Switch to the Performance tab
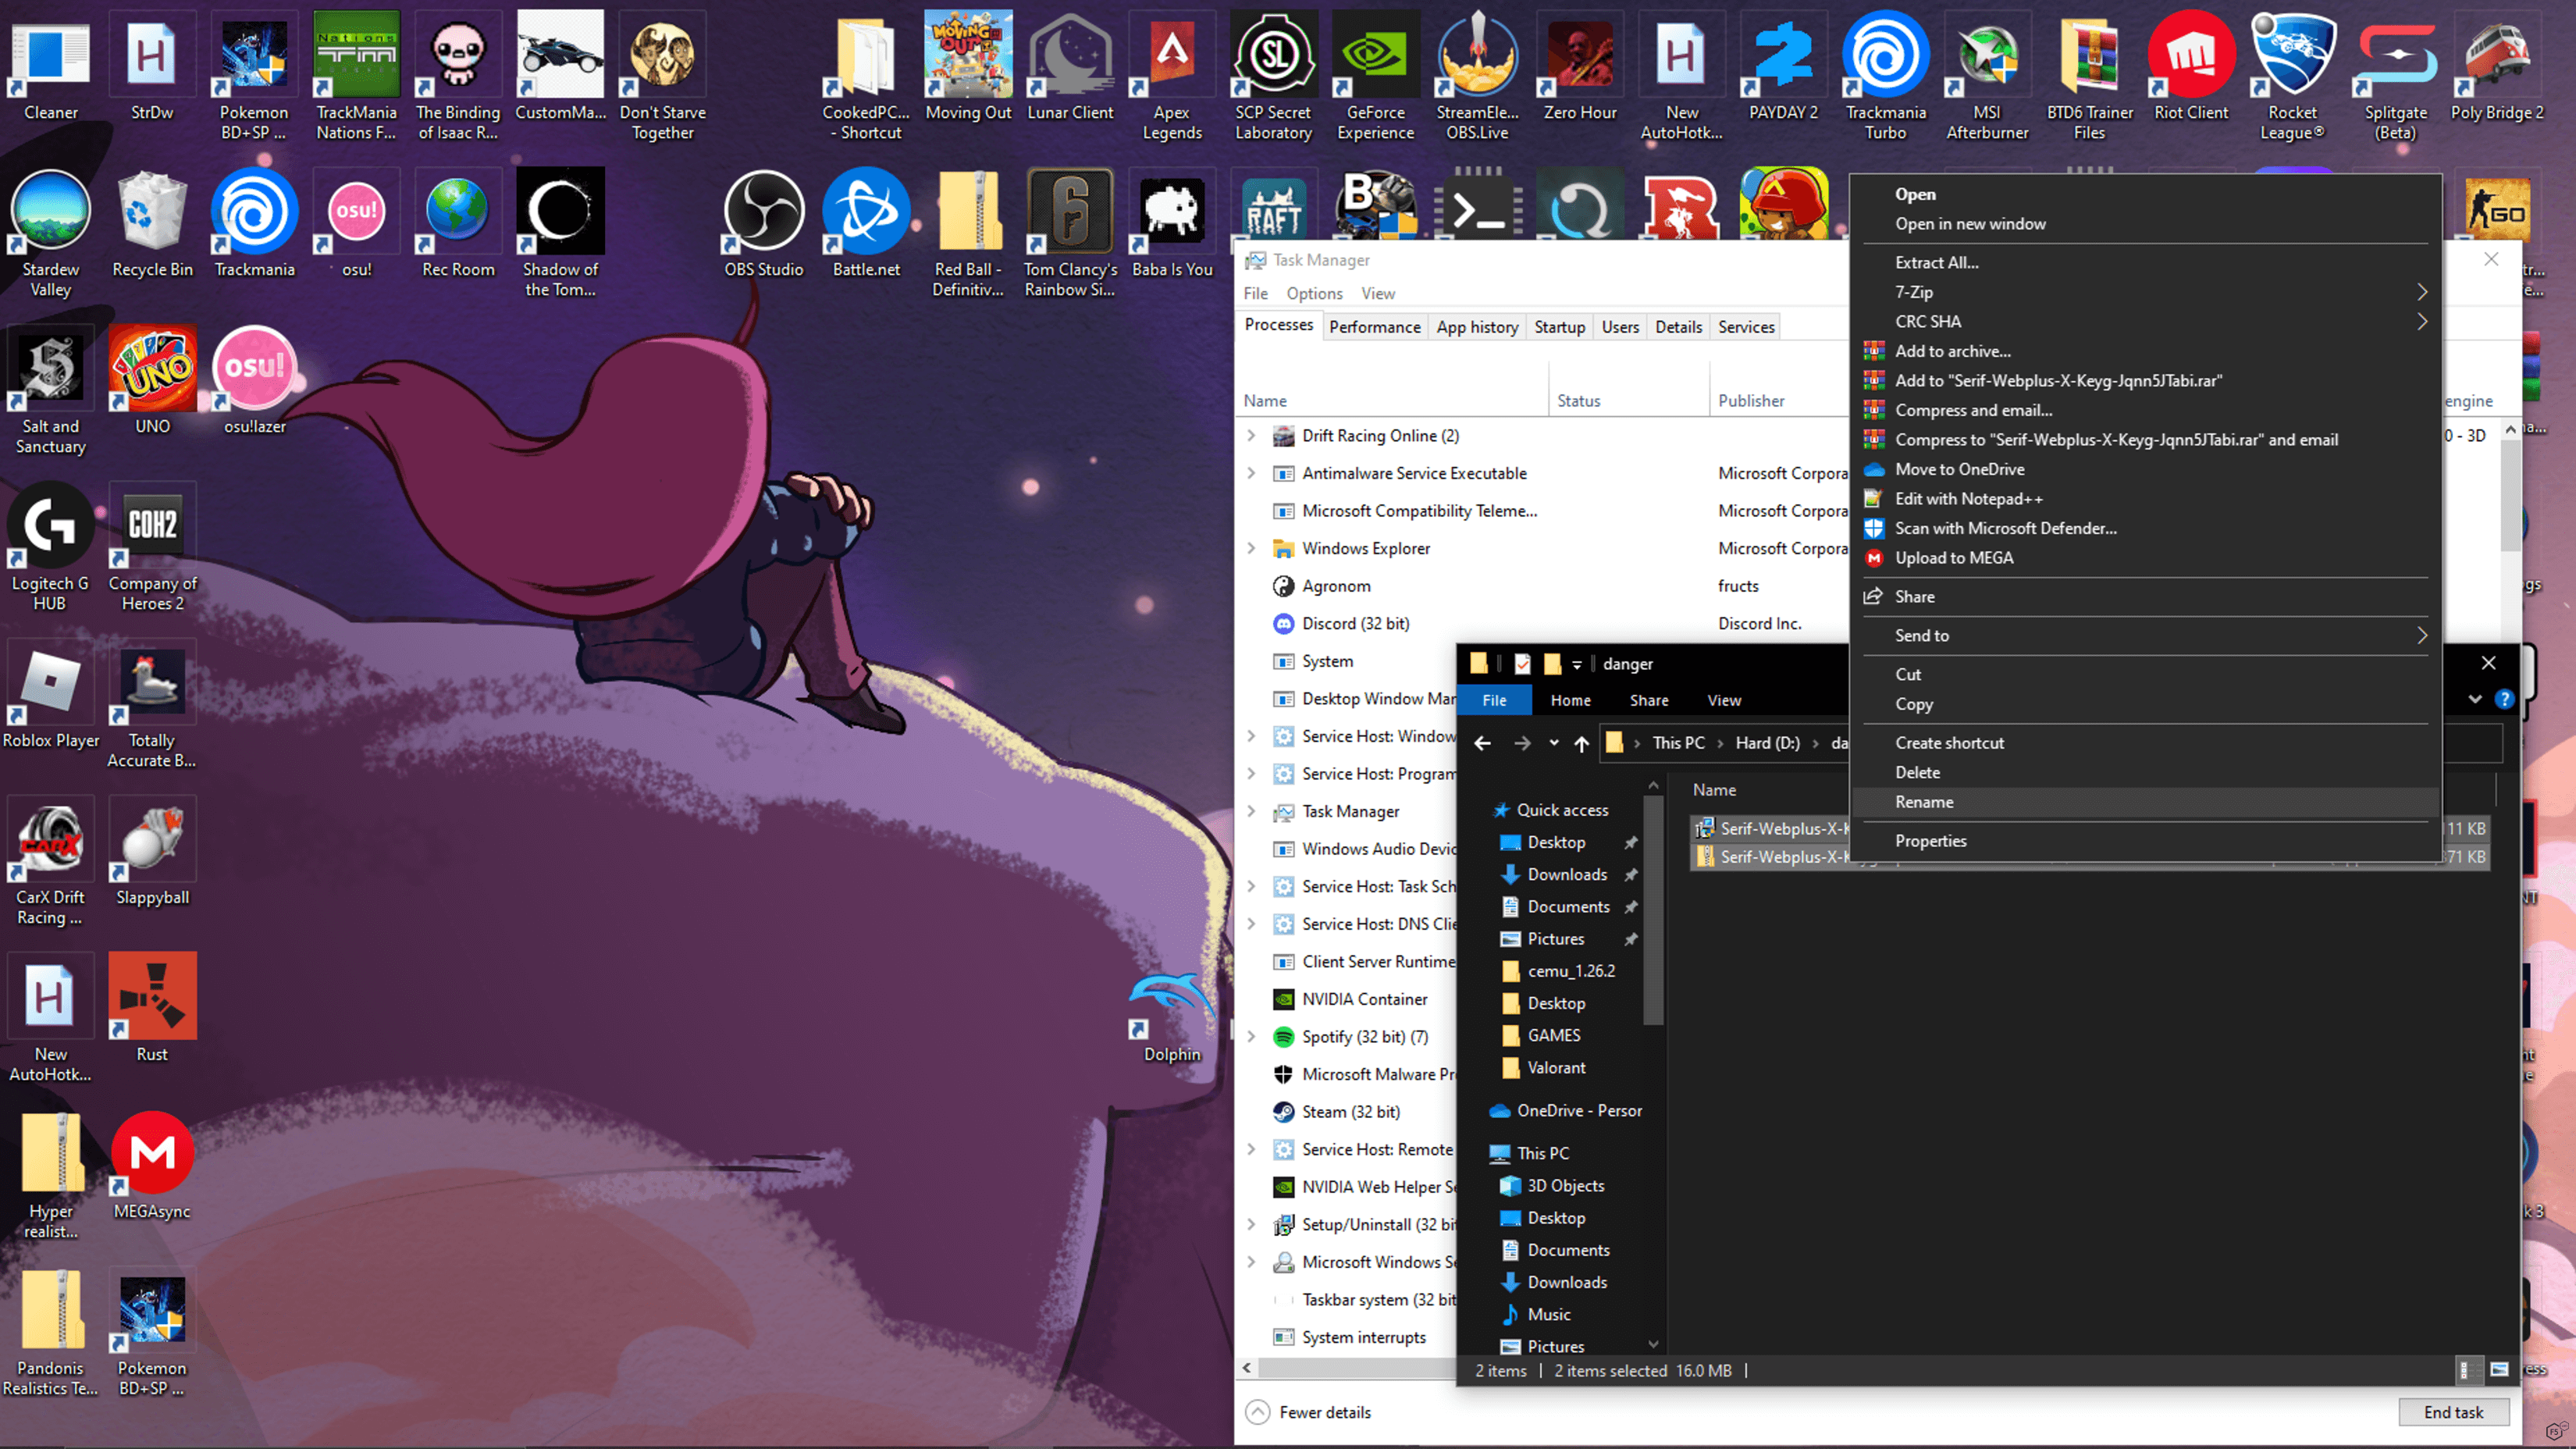This screenshot has width=2576, height=1449. [1374, 327]
